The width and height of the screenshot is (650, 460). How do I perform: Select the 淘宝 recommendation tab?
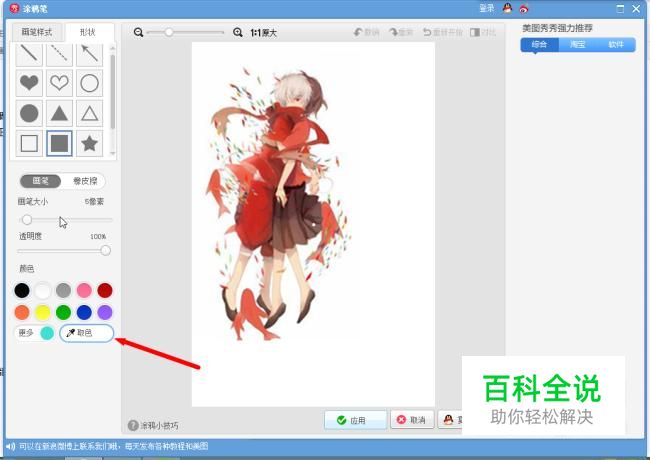577,45
